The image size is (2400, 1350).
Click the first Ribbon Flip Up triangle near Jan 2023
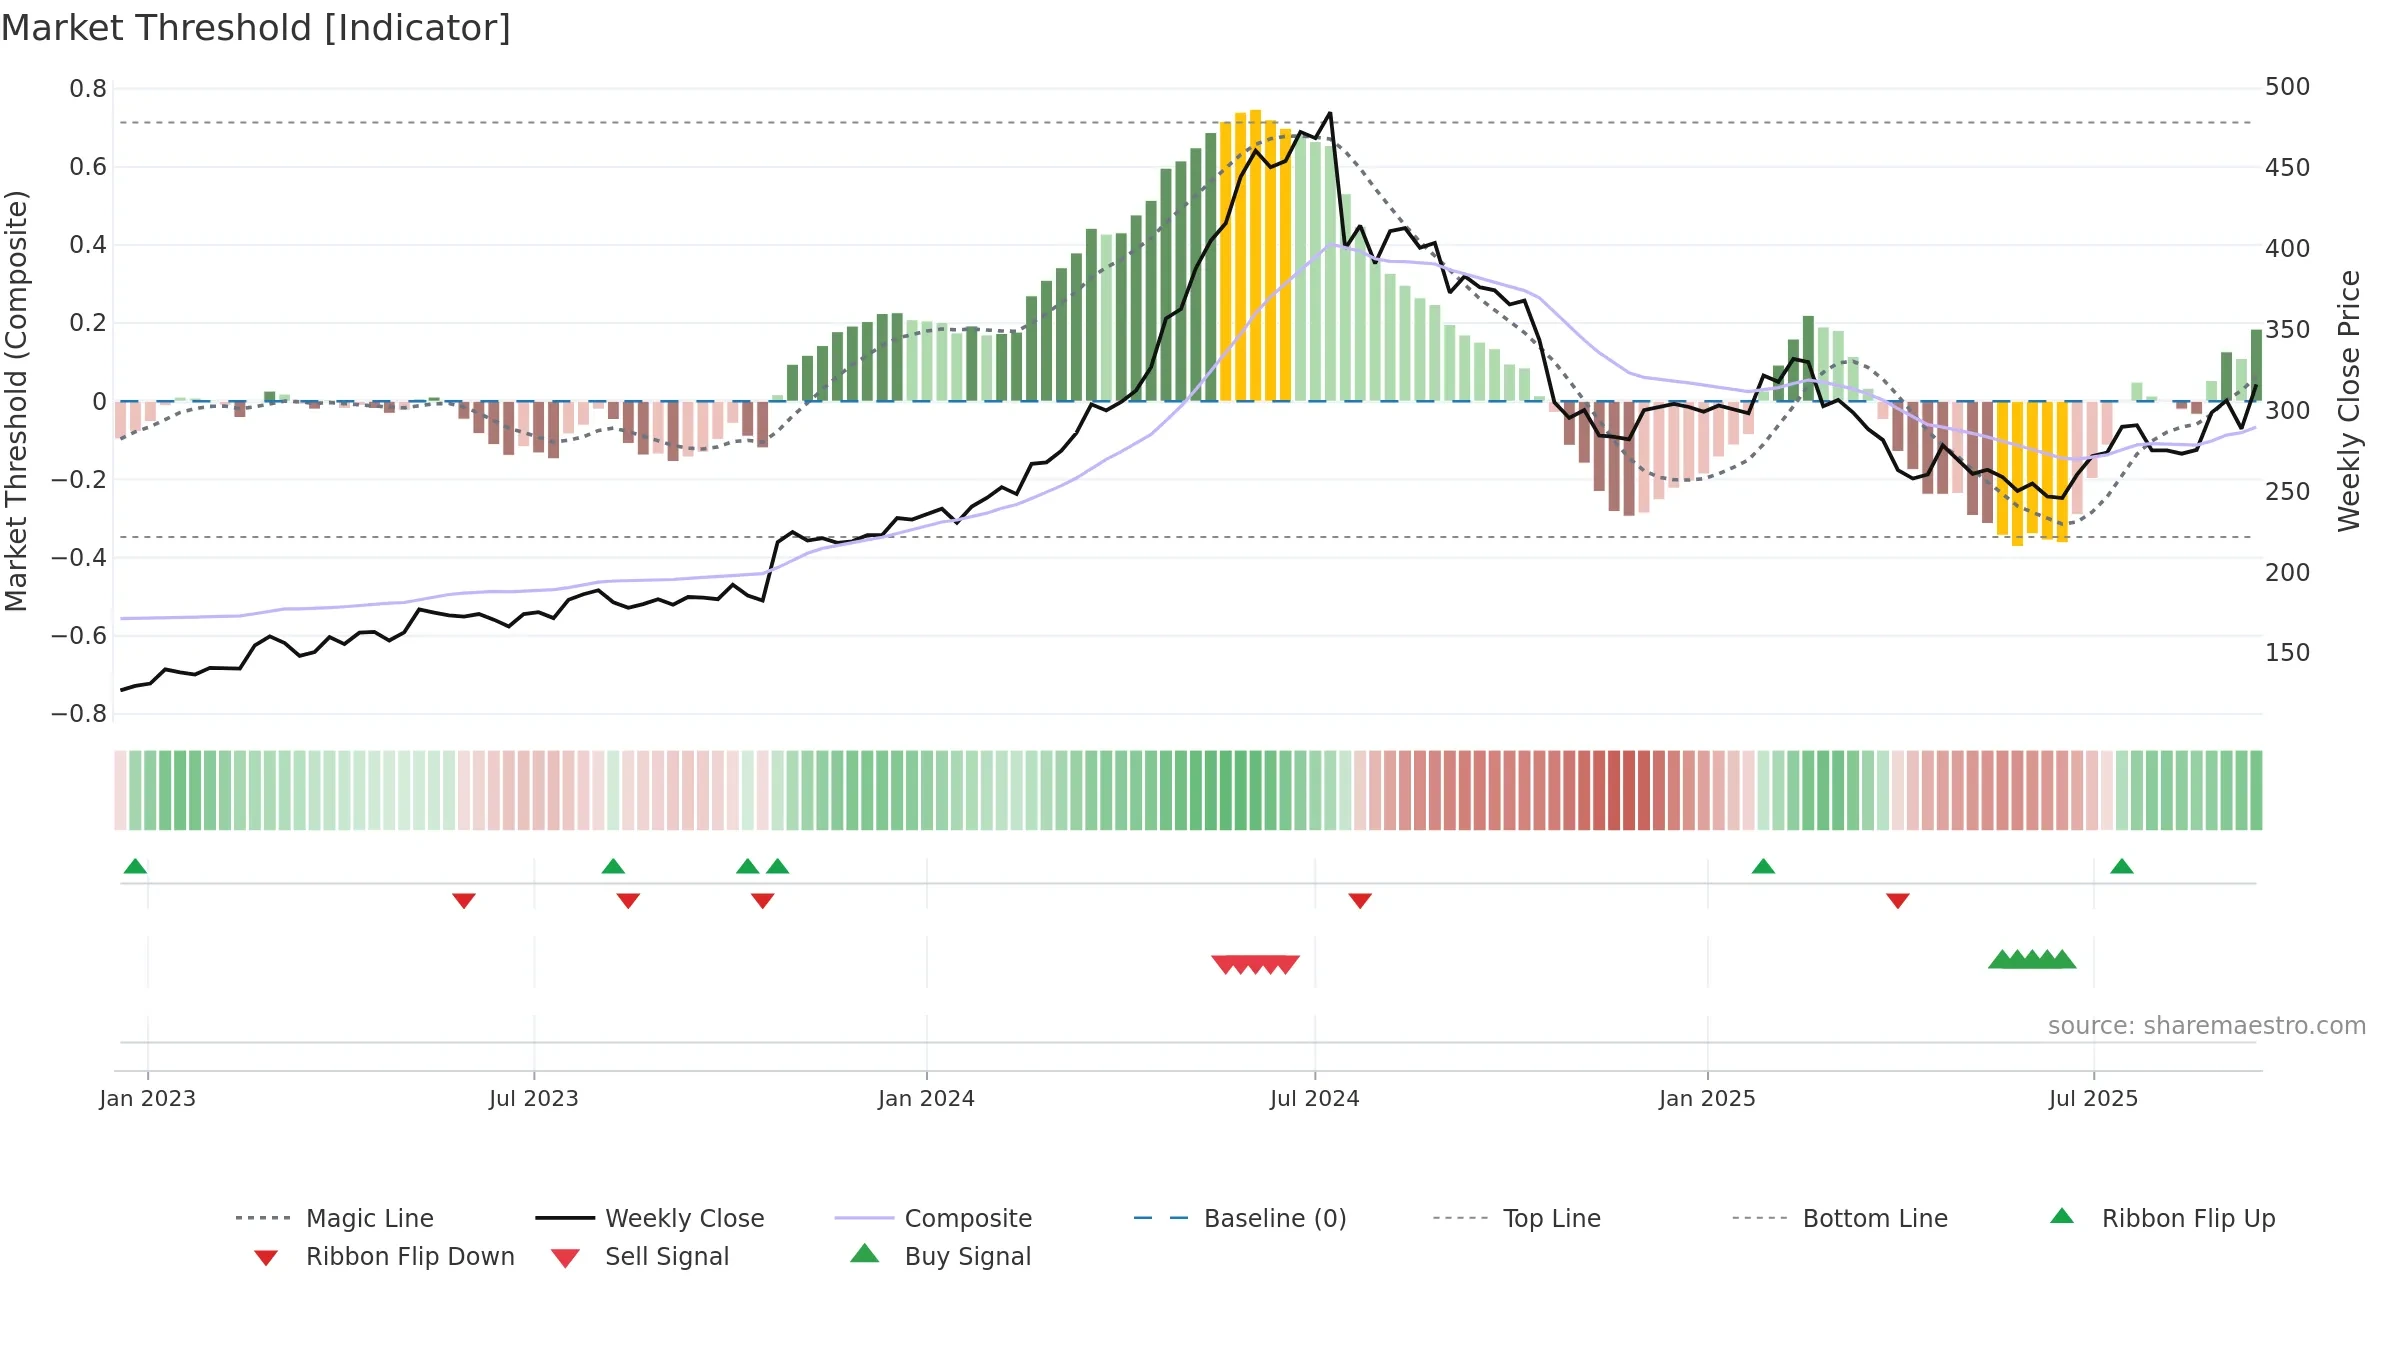click(135, 866)
